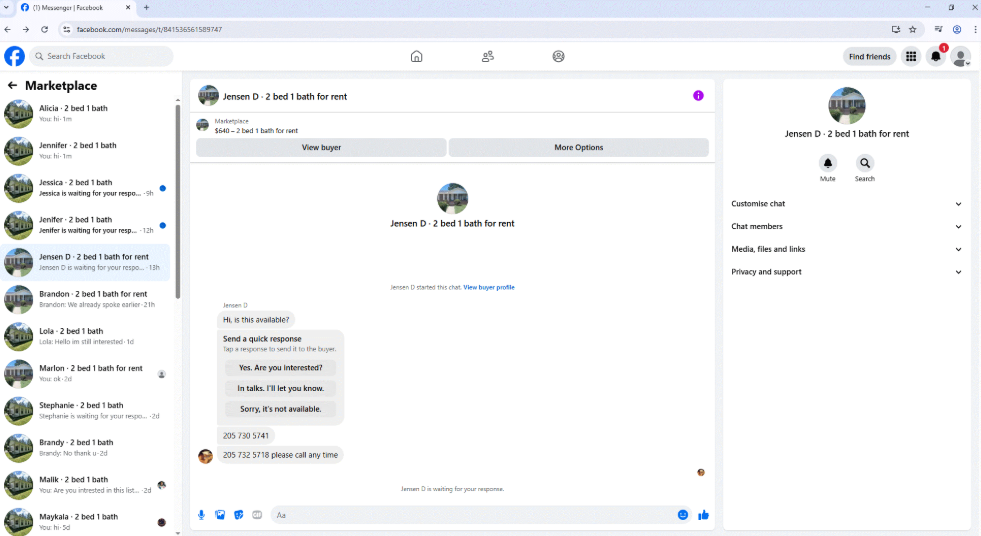981x536 pixels.
Task: Click the listing thumbnail in right panel
Action: (x=846, y=106)
